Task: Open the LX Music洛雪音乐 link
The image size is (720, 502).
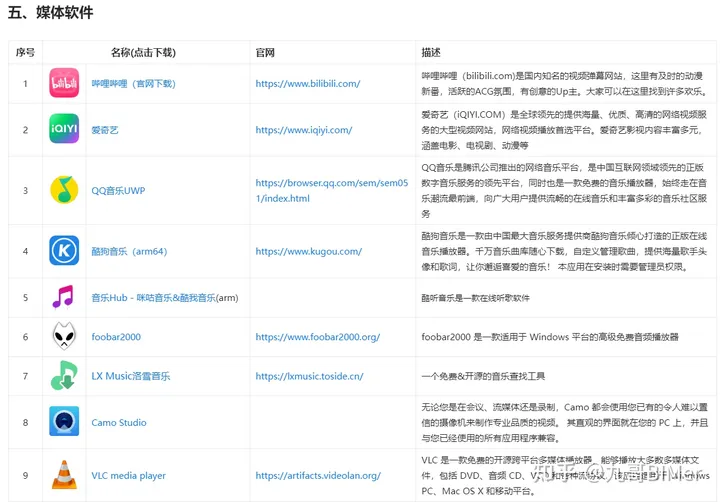Action: pyautogui.click(x=130, y=376)
